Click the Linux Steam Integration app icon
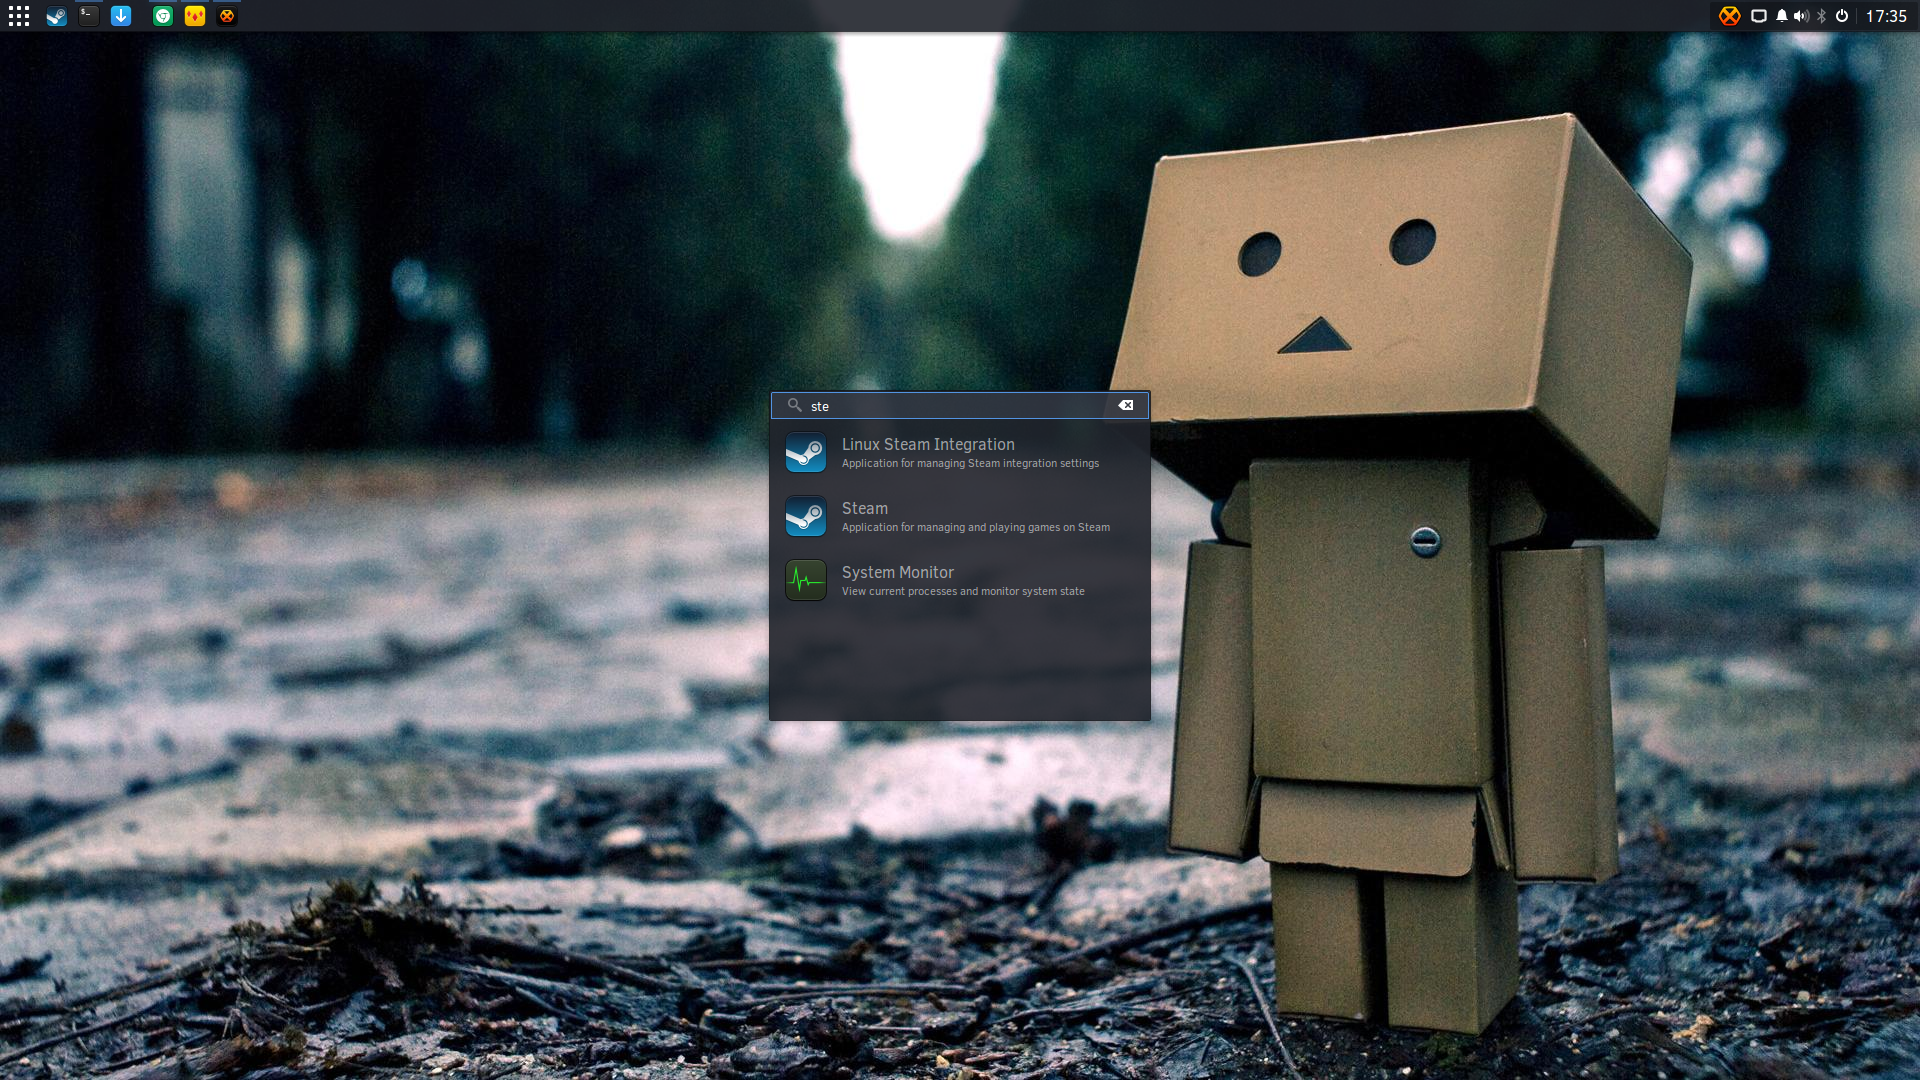 click(x=806, y=452)
